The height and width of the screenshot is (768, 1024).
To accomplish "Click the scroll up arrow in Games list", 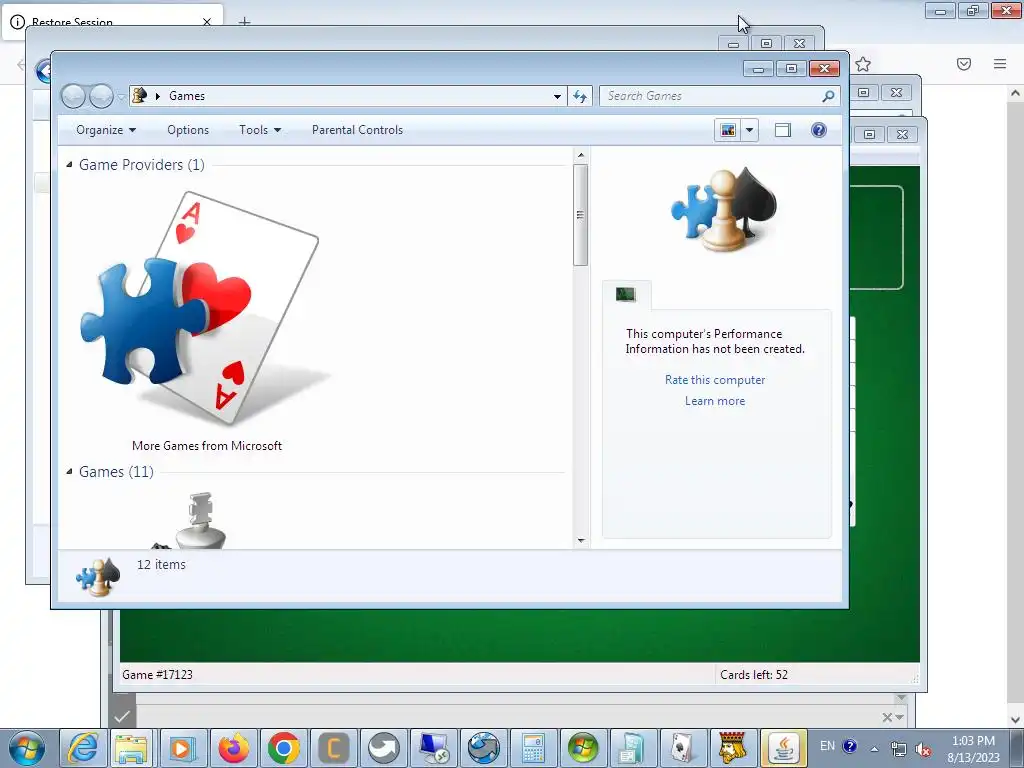I will coord(581,155).
